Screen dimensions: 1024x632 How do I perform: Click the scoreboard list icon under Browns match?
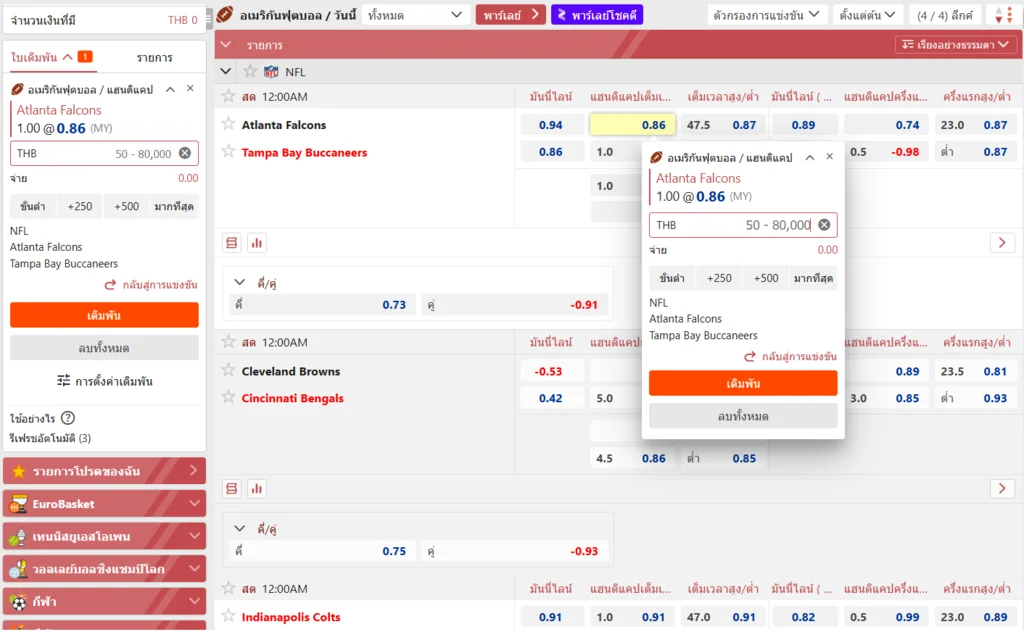click(x=232, y=489)
